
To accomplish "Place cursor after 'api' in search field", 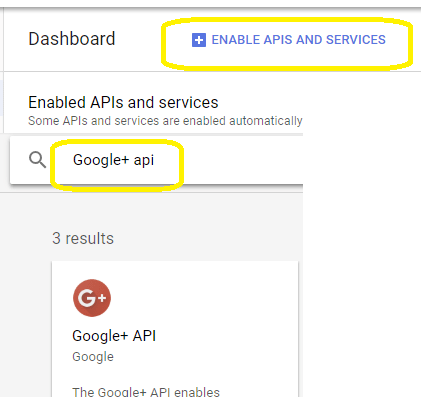I will (x=155, y=160).
